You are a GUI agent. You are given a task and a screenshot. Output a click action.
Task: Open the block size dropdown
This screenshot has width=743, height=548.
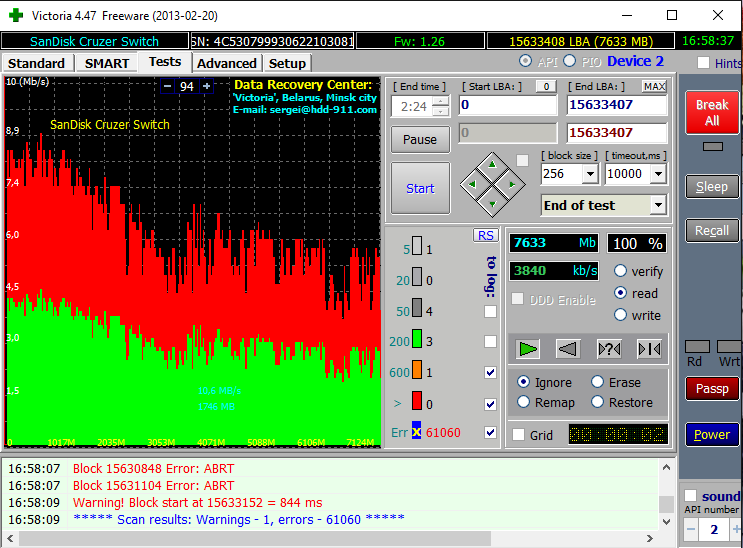tap(589, 174)
